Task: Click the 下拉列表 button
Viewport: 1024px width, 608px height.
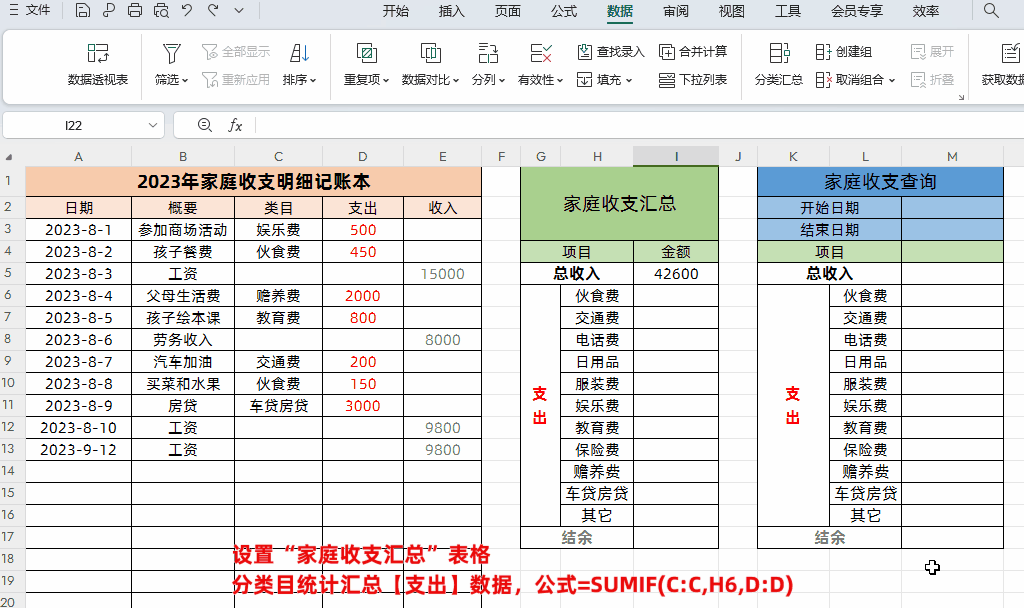Action: (693, 80)
